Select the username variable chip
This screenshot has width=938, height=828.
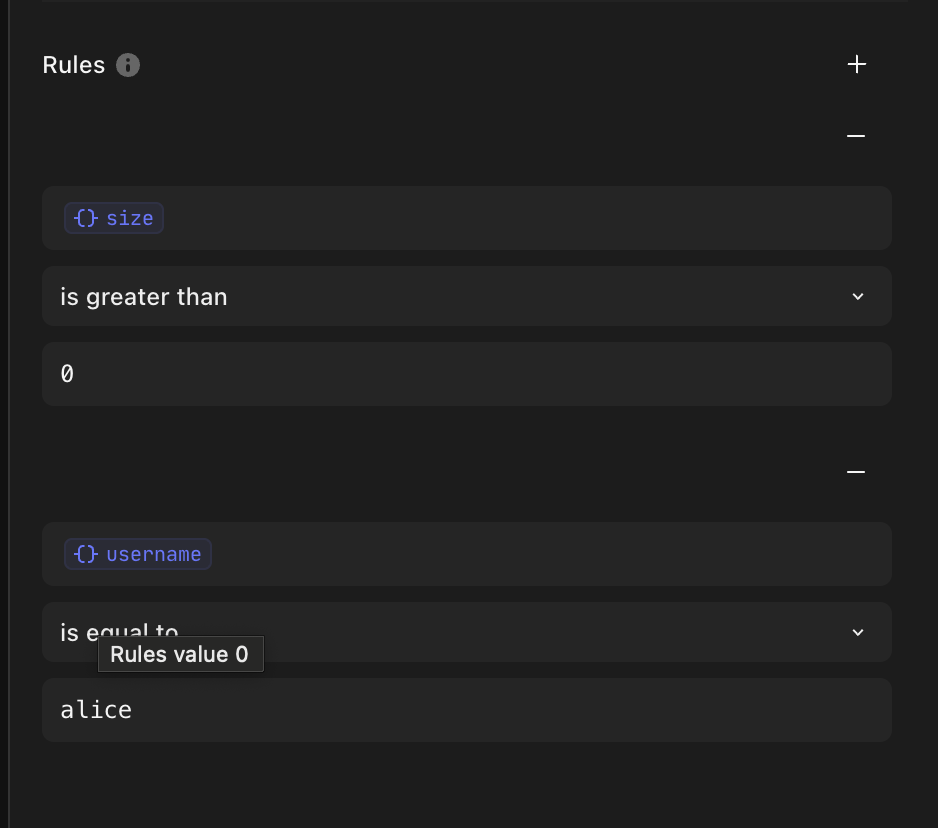point(138,554)
